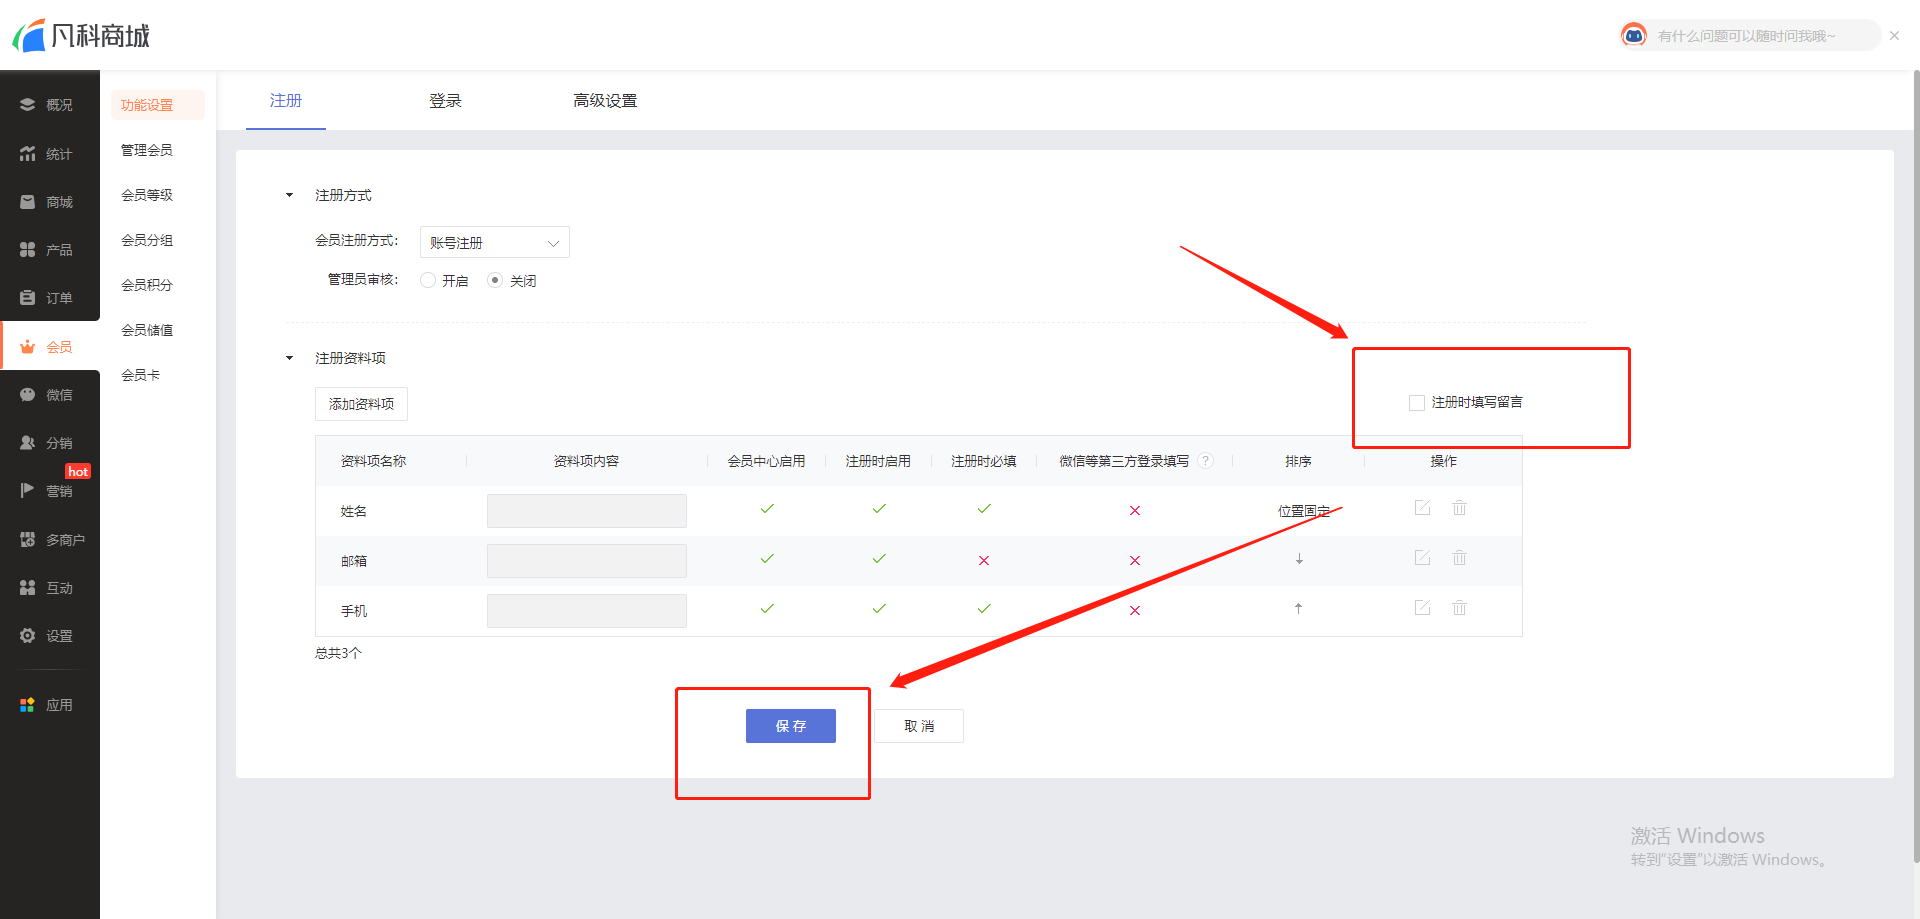Image resolution: width=1920 pixels, height=919 pixels.
Task: Open 管理会员 submenu item
Action: pyautogui.click(x=147, y=150)
